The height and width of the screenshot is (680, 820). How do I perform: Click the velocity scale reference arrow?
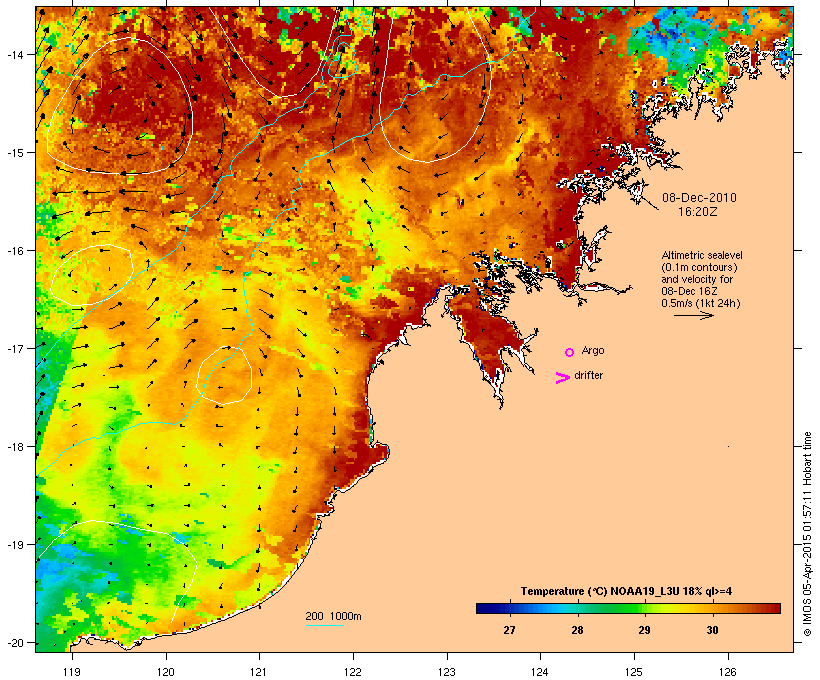(693, 315)
